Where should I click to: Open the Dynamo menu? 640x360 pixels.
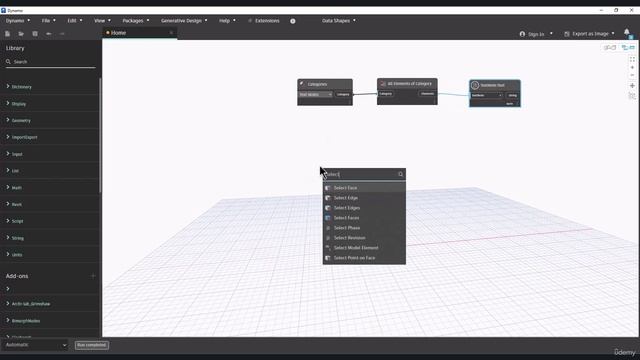coord(18,20)
